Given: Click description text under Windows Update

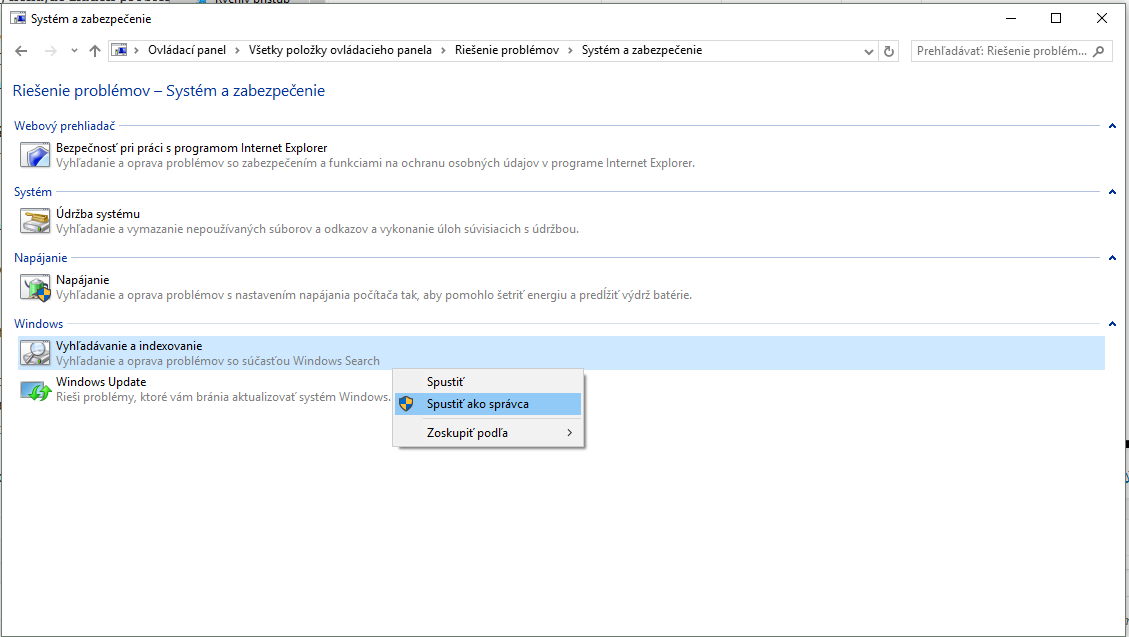Looking at the screenshot, I should pos(223,397).
